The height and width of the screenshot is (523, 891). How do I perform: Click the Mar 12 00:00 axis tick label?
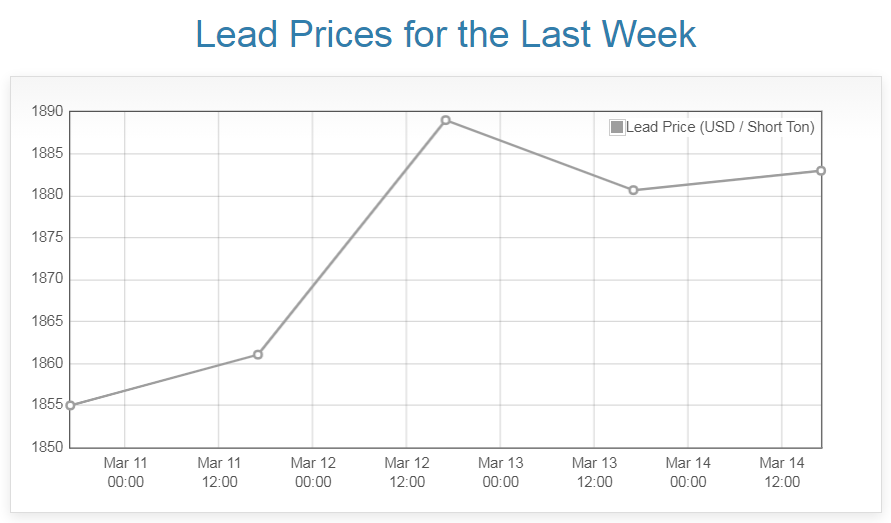pos(313,472)
